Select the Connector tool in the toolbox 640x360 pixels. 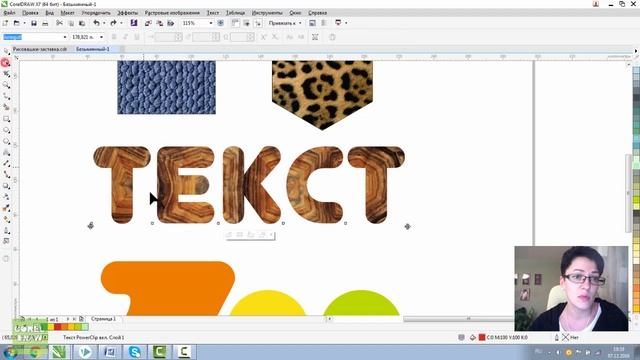click(x=6, y=175)
